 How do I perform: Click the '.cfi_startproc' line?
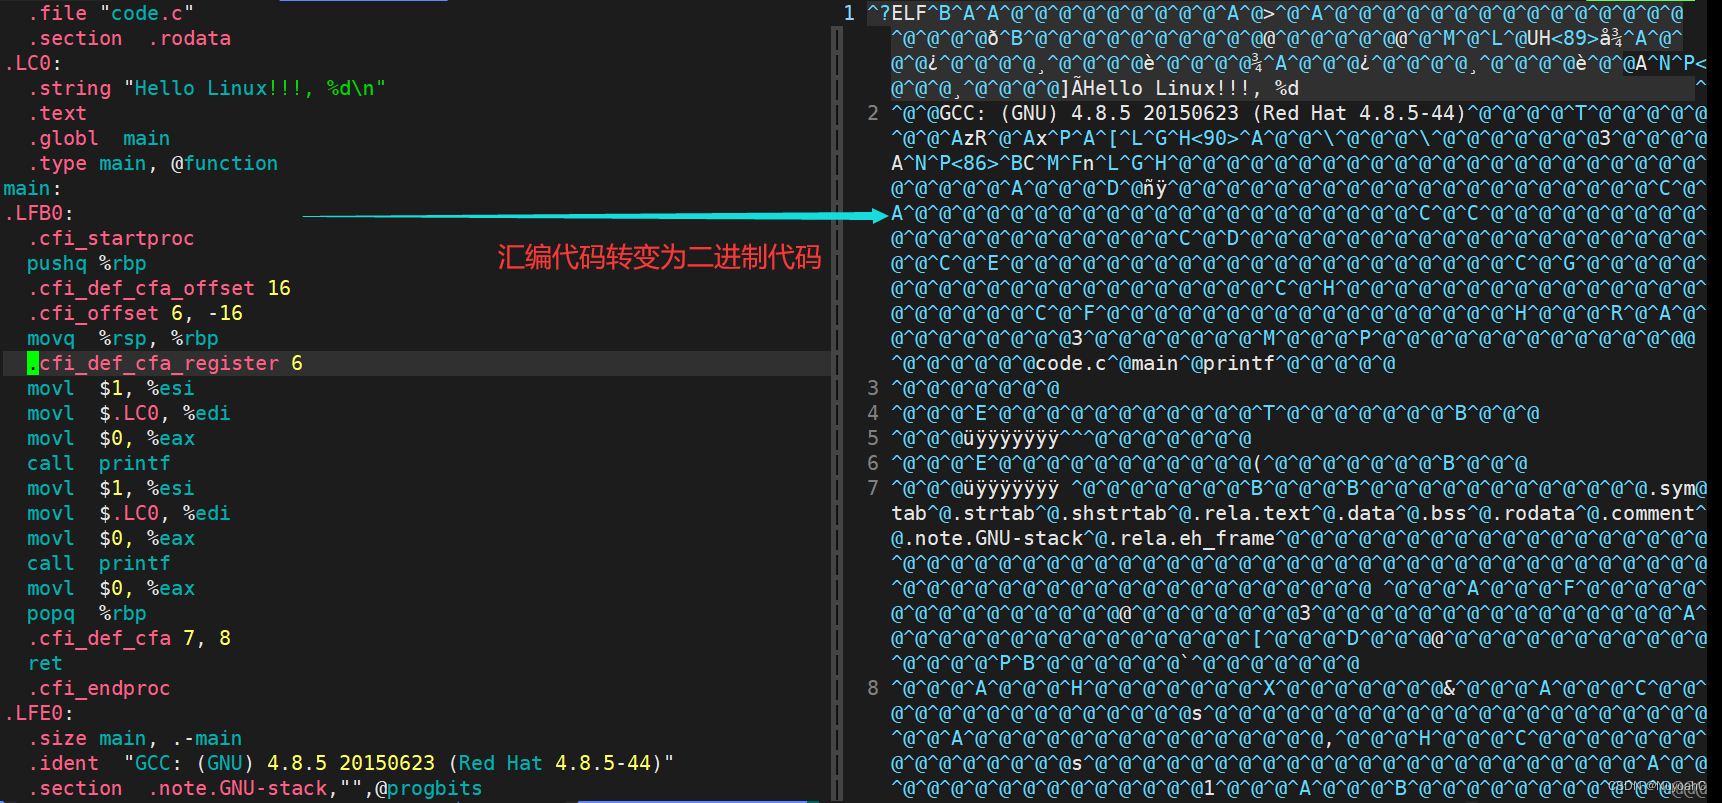pos(111,238)
